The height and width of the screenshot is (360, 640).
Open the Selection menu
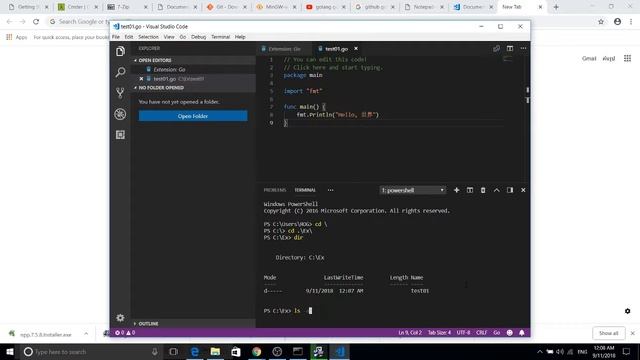click(148, 37)
